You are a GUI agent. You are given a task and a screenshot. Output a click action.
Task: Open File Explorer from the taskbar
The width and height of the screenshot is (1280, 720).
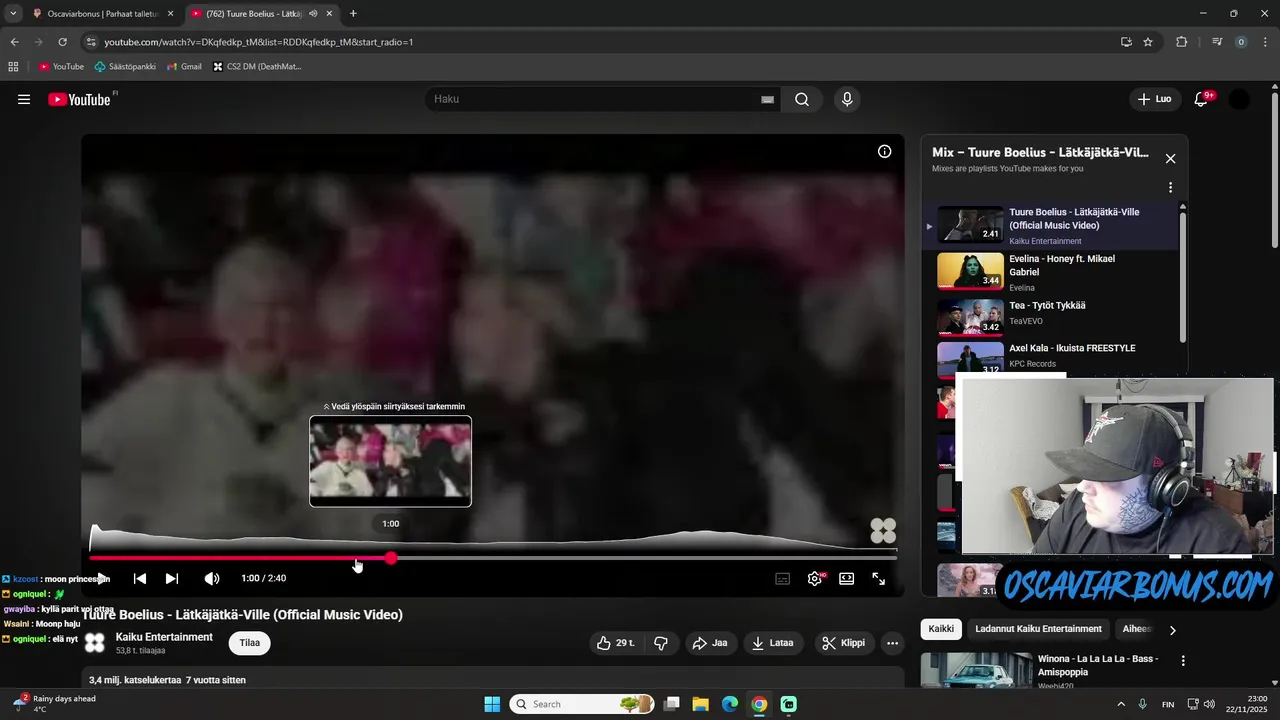pos(701,704)
